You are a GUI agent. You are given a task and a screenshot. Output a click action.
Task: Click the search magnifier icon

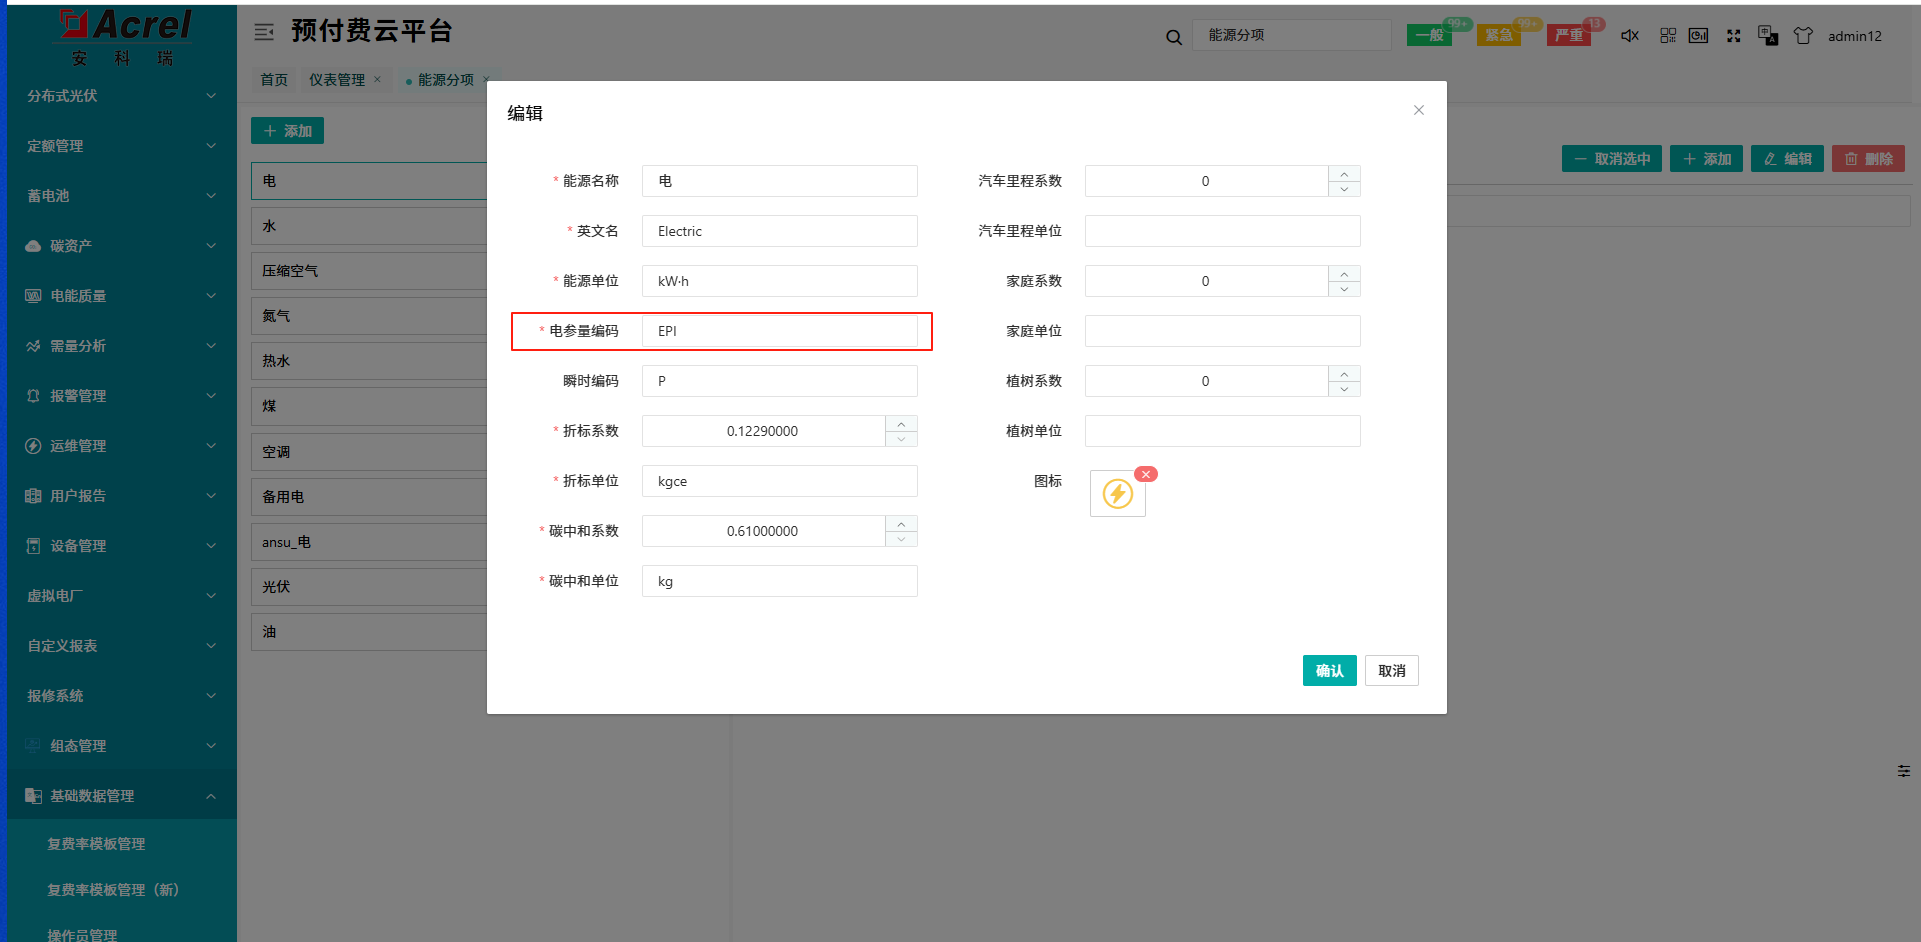[x=1173, y=37]
